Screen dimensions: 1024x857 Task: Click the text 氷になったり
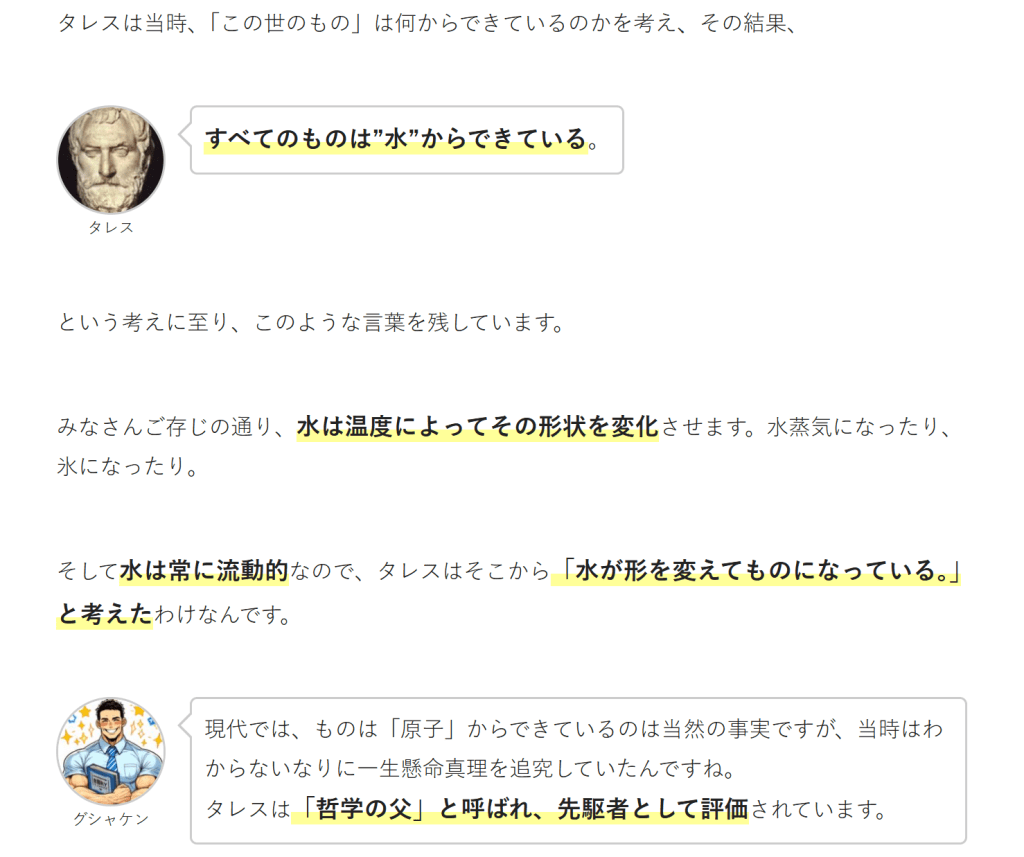pyautogui.click(x=127, y=466)
